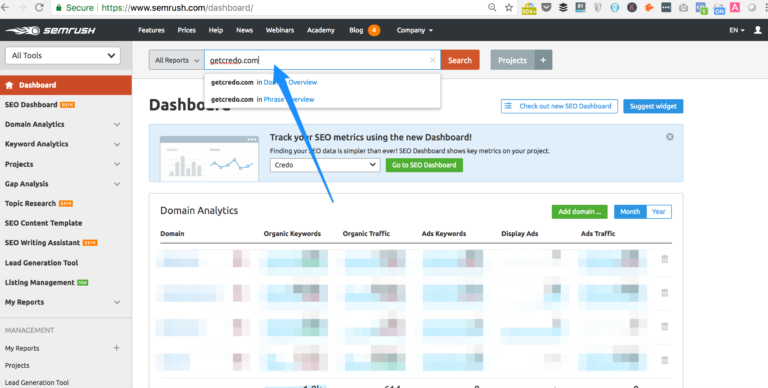Click the browser address bar URL

[177, 8]
